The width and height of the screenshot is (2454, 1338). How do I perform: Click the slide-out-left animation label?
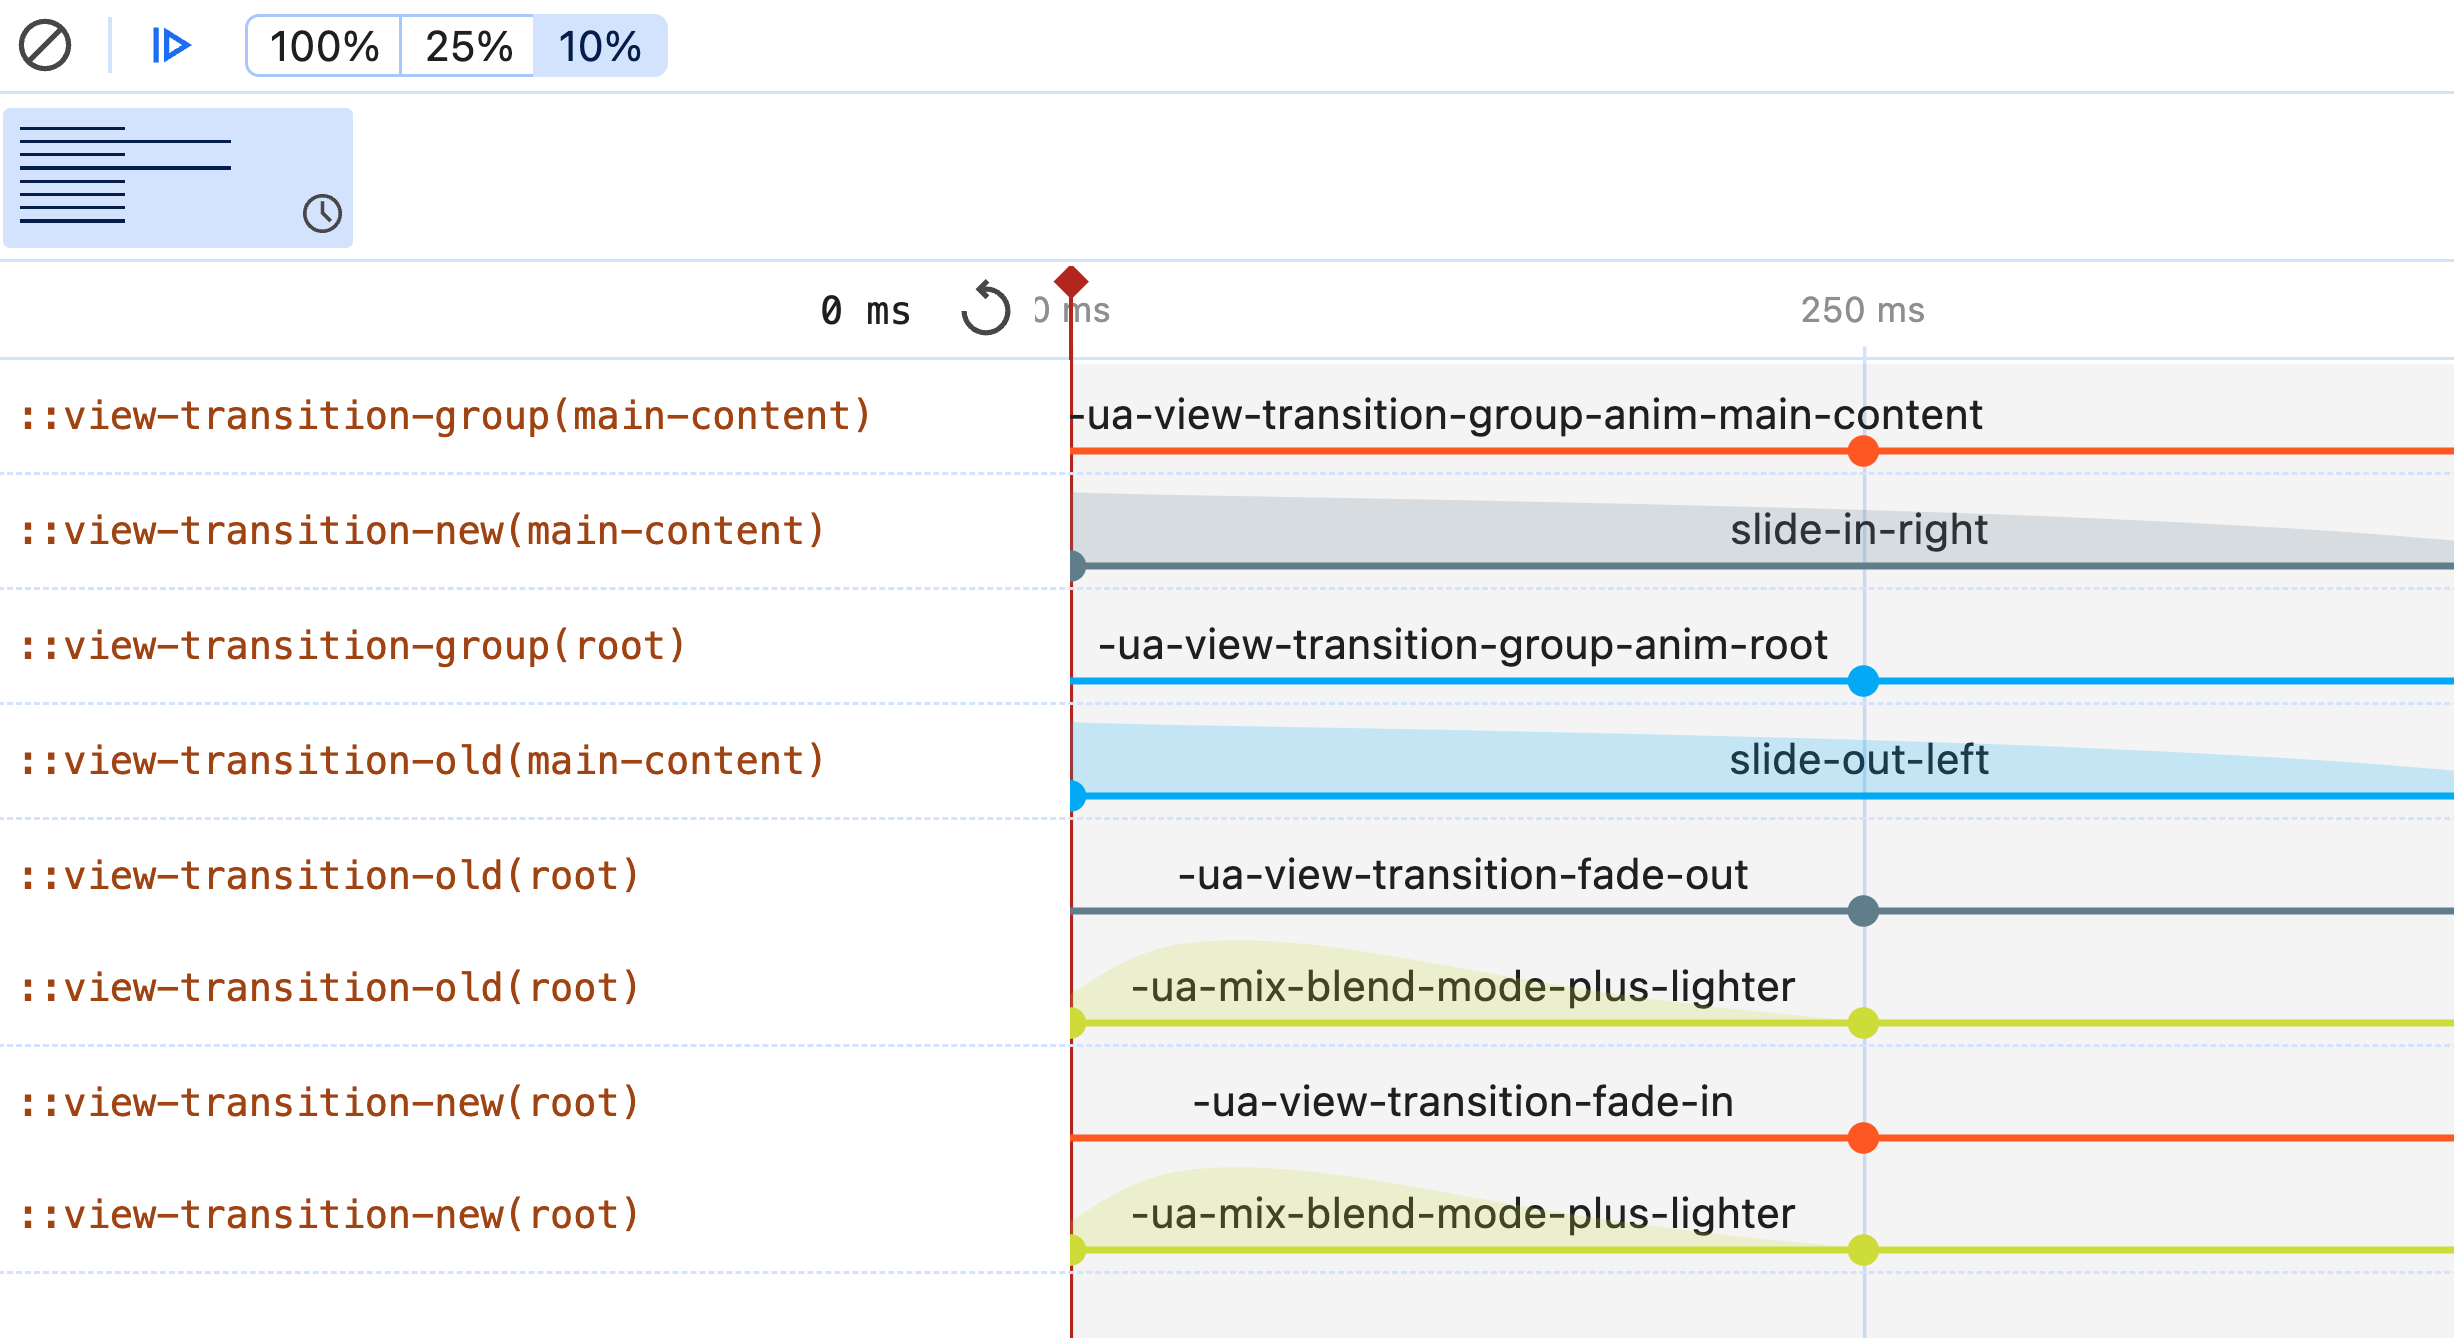(x=1859, y=760)
